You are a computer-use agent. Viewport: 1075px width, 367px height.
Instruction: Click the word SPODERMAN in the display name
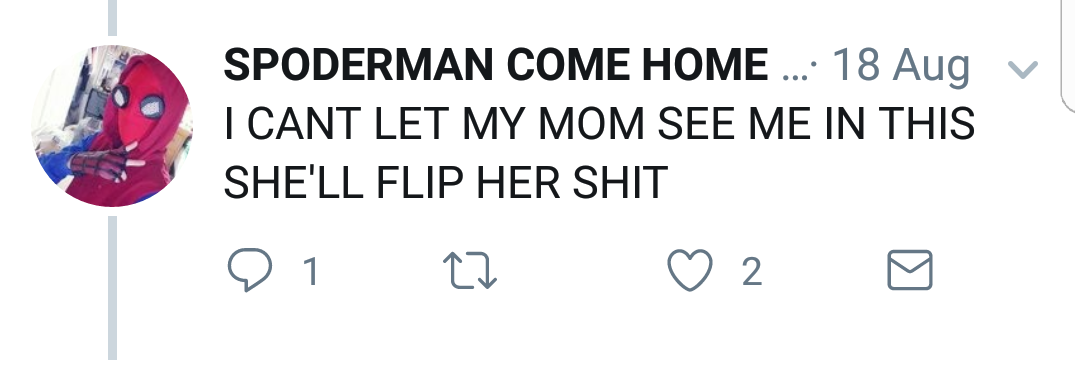point(359,65)
